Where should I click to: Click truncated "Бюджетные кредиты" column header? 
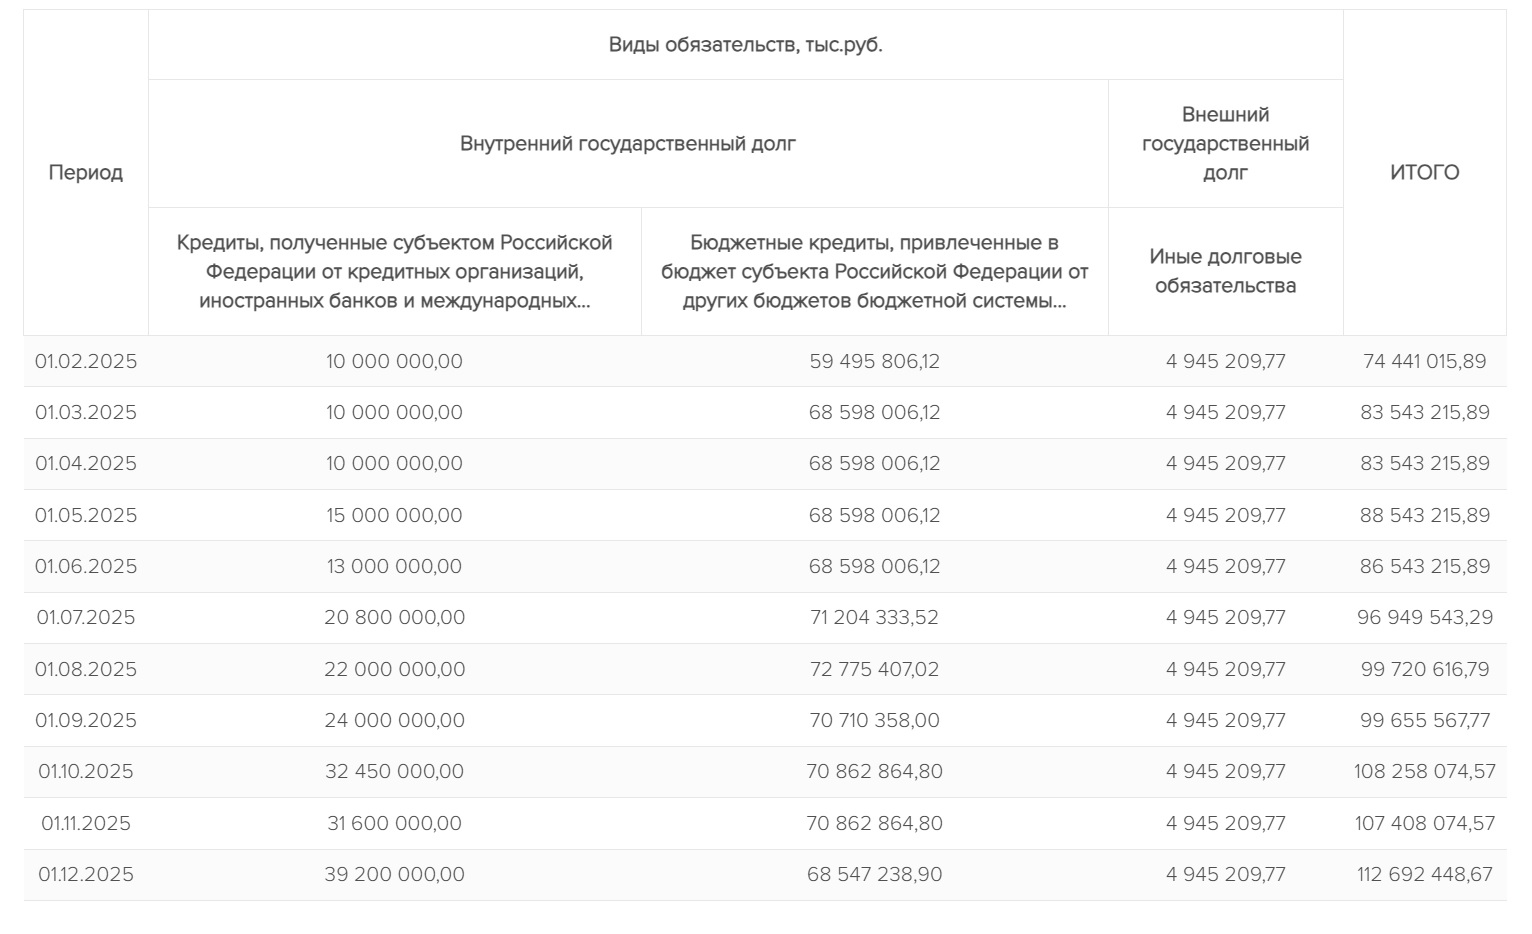tap(874, 271)
